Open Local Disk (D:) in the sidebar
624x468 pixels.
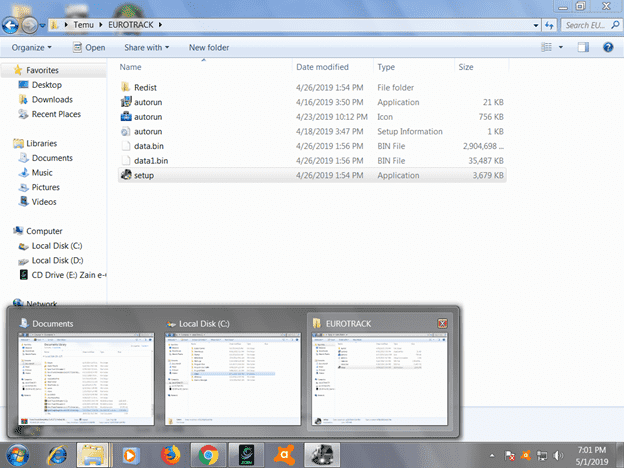(x=57, y=260)
